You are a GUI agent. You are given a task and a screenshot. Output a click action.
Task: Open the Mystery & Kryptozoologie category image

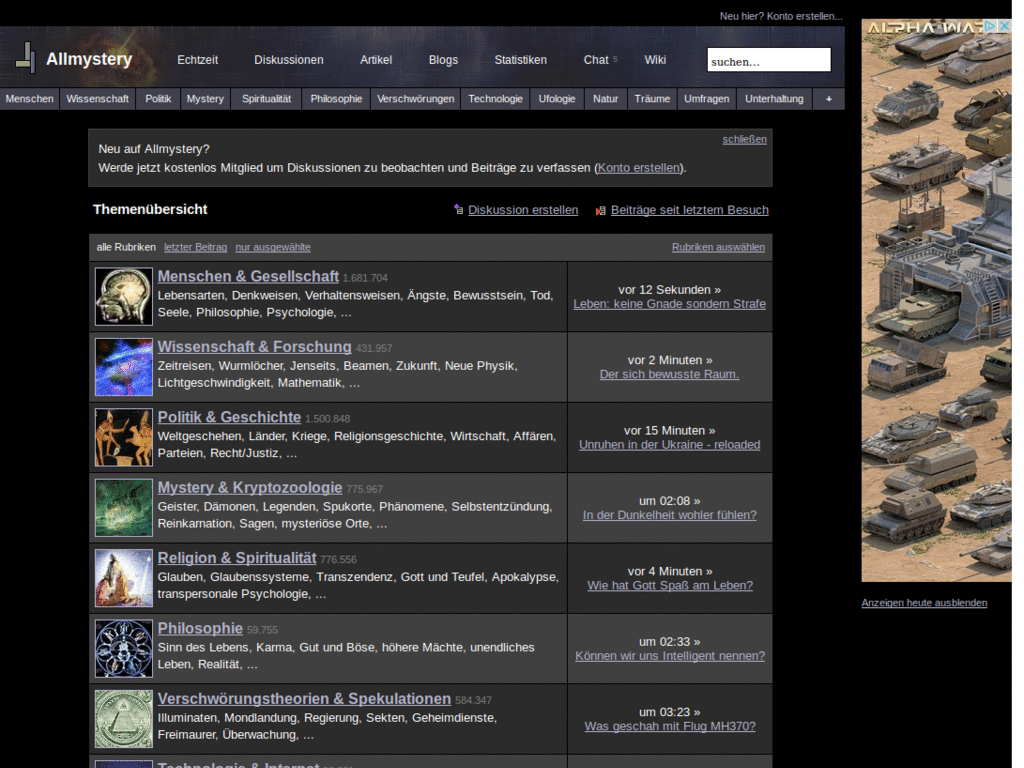click(x=124, y=508)
